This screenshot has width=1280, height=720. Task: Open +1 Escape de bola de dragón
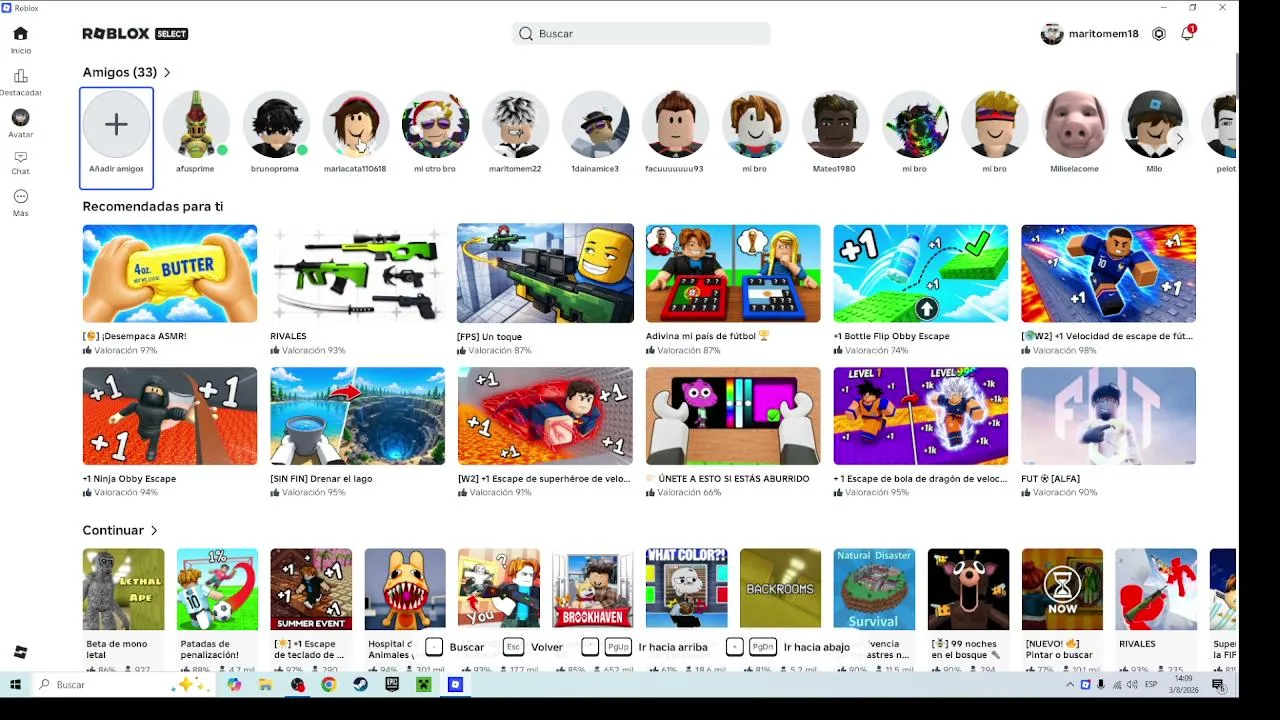coord(921,416)
